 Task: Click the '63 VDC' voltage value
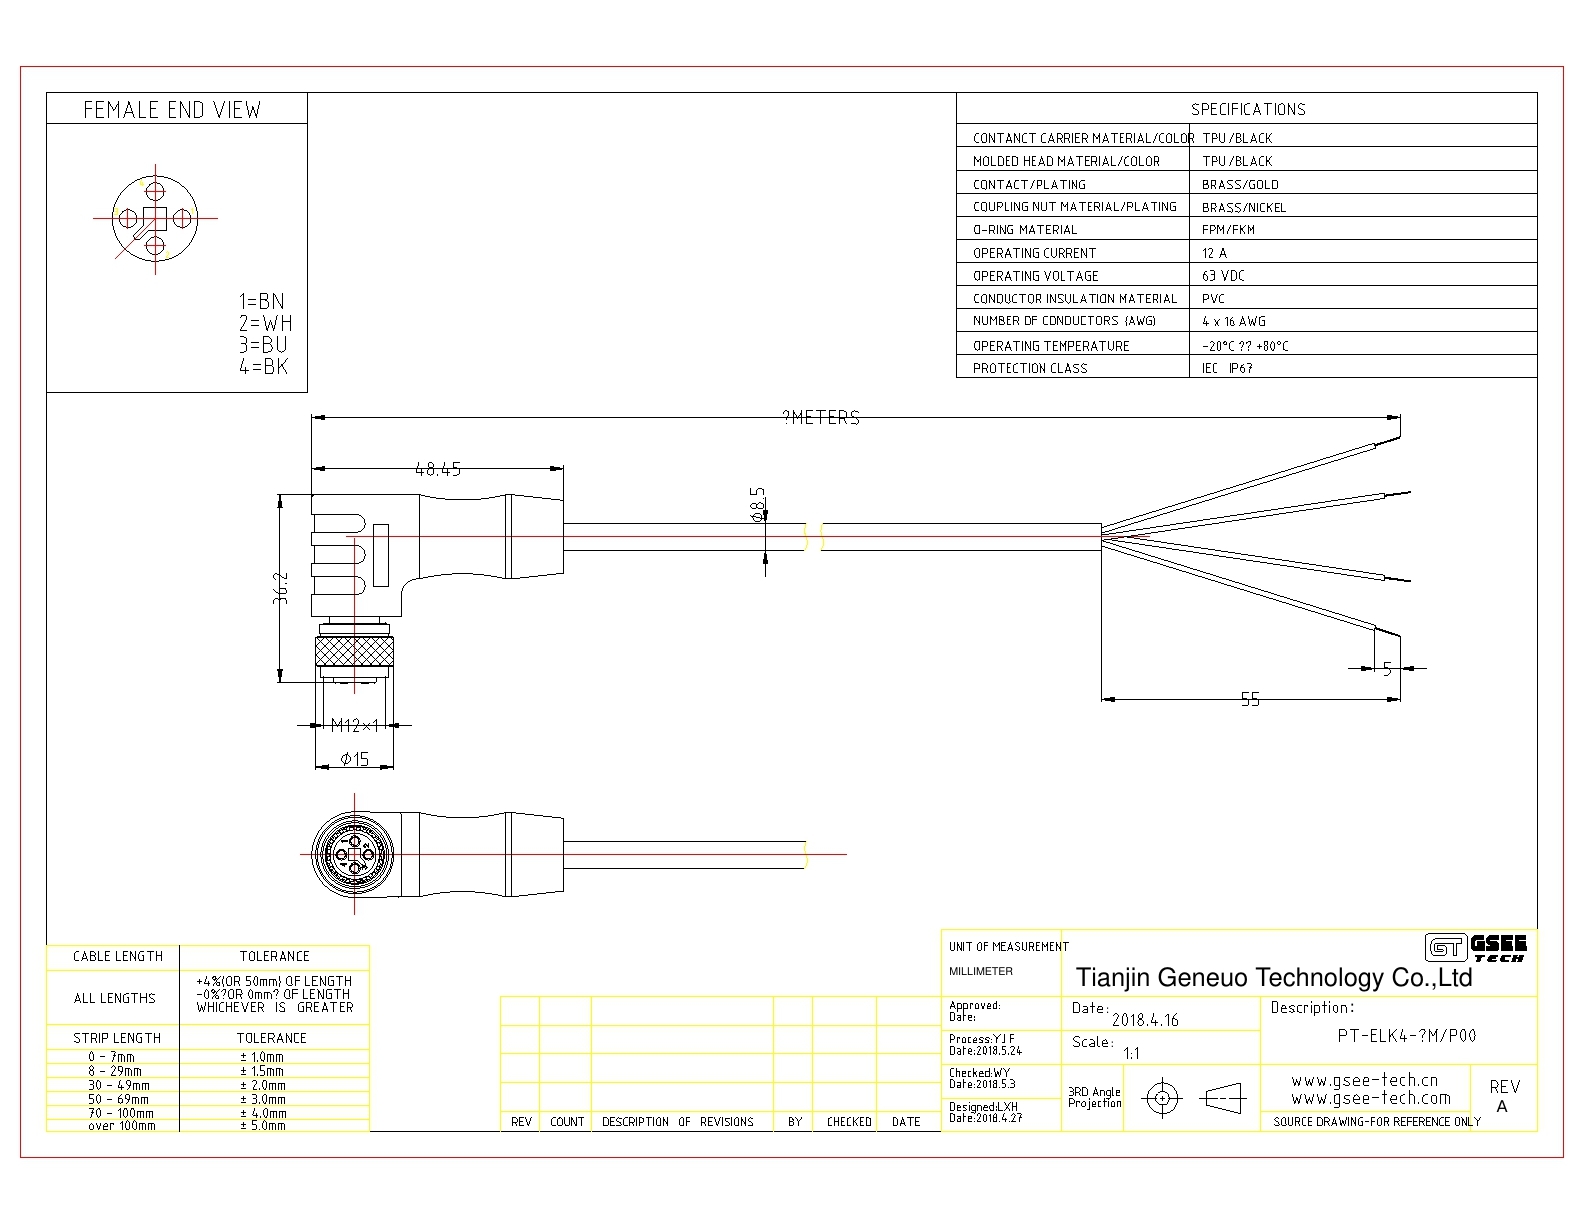tap(1223, 276)
